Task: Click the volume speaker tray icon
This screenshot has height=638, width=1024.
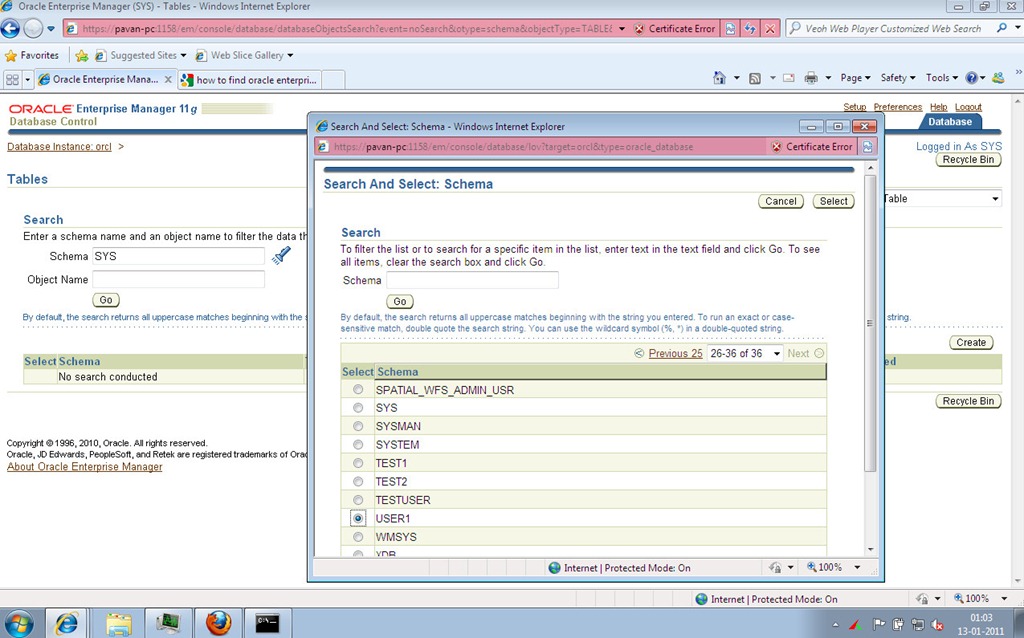Action: [937, 624]
